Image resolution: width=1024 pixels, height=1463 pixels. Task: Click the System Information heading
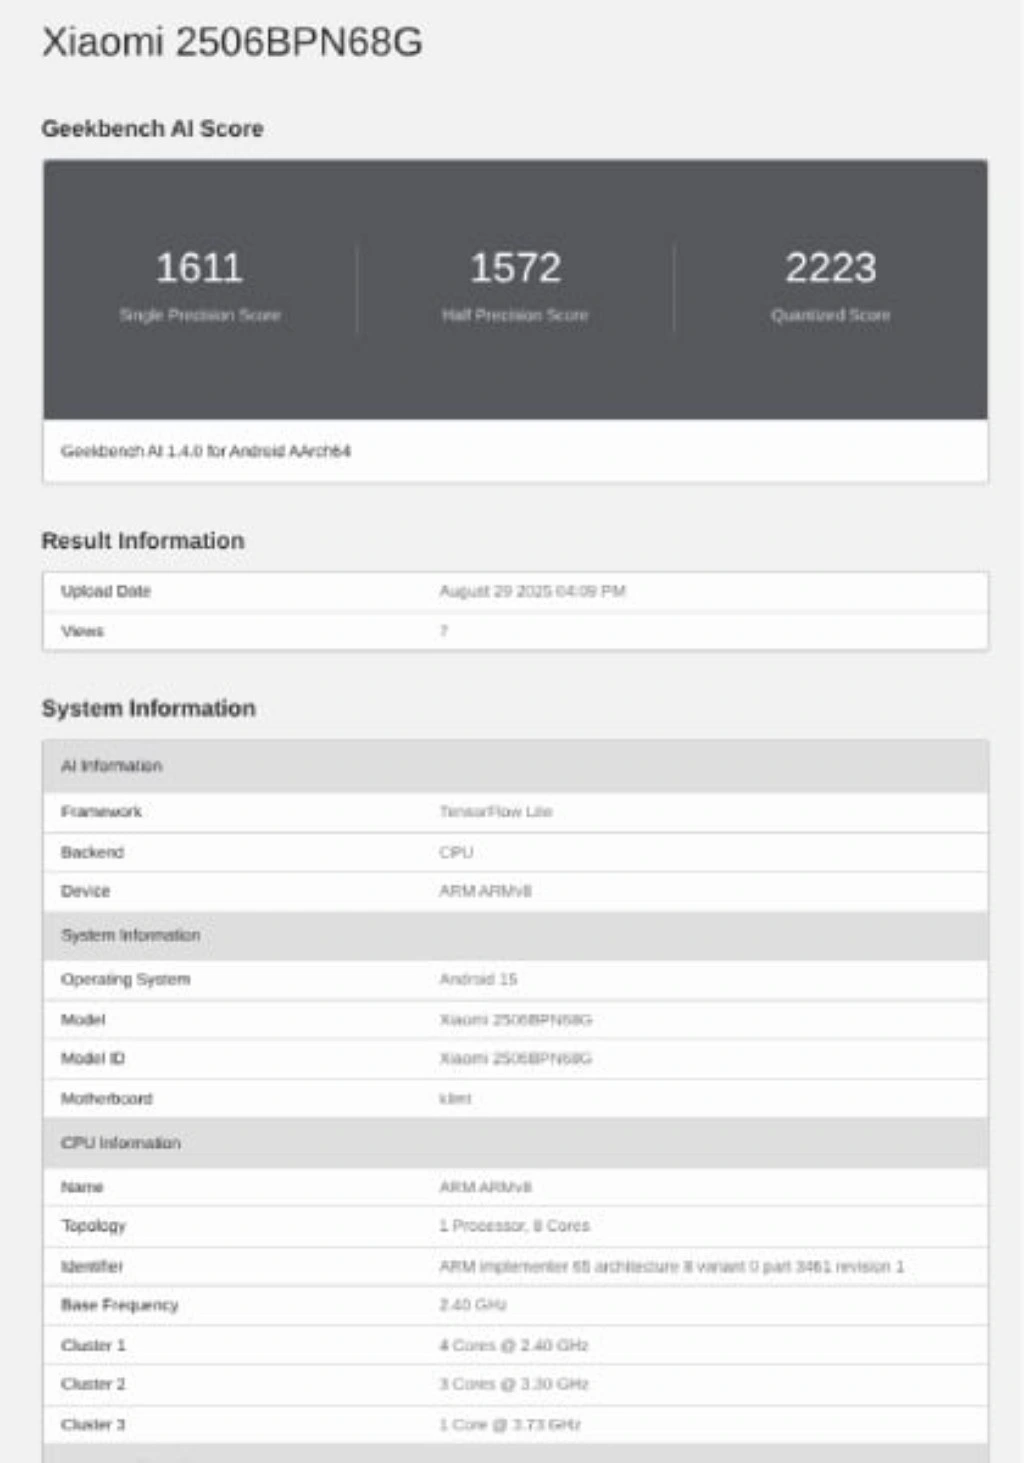coord(148,708)
